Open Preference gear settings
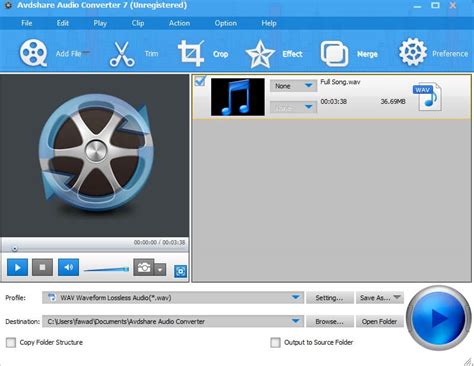This screenshot has height=366, width=474. click(x=413, y=52)
